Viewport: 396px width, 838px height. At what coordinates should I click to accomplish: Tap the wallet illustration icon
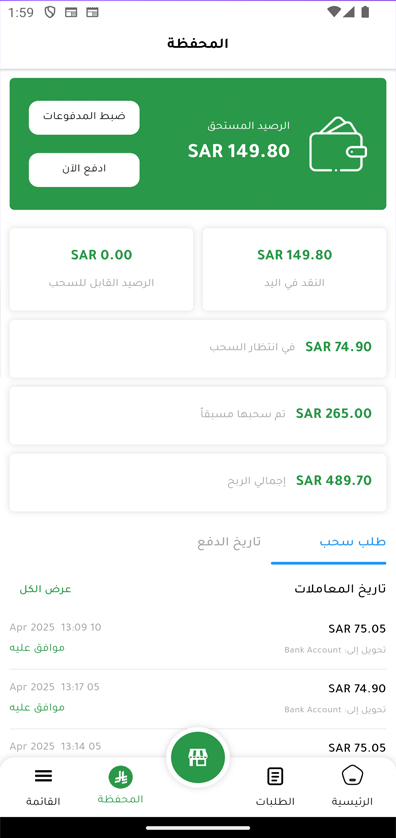pyautogui.click(x=338, y=144)
